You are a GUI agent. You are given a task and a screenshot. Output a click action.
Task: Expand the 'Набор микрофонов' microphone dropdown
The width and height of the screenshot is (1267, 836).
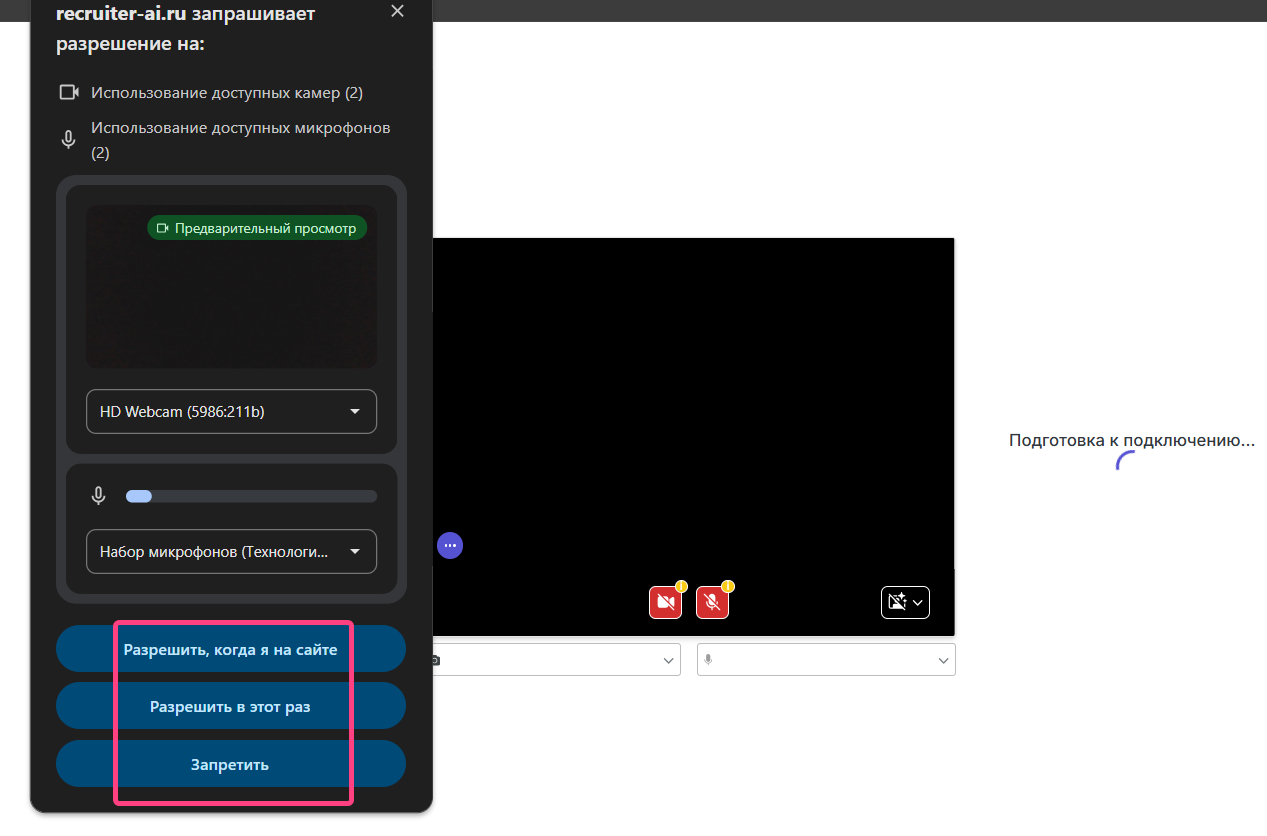[231, 551]
